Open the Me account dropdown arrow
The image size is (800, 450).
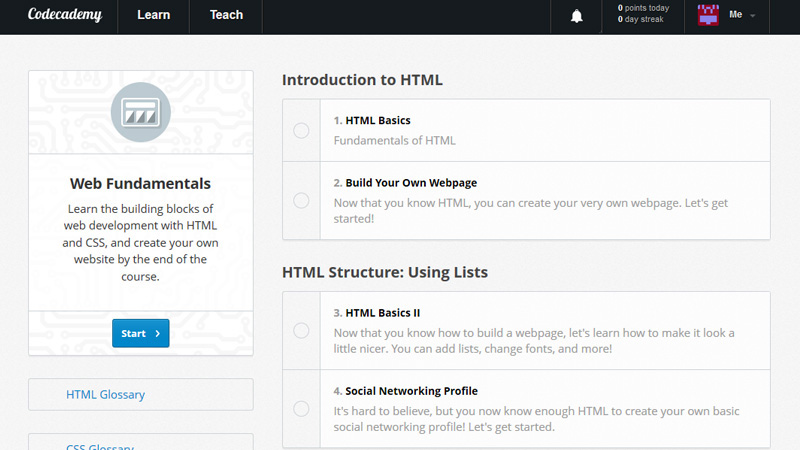(753, 16)
